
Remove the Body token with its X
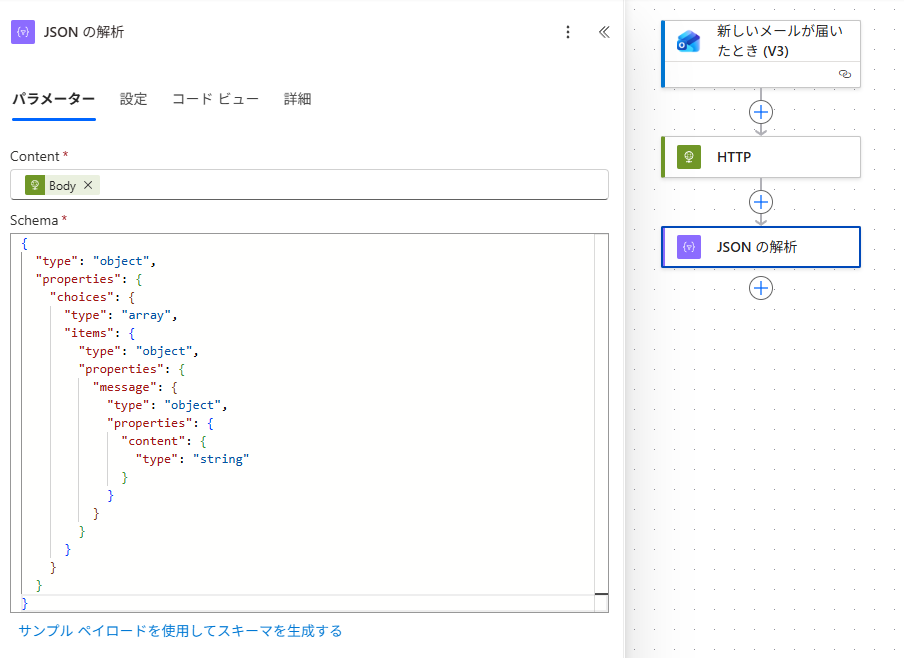point(88,185)
